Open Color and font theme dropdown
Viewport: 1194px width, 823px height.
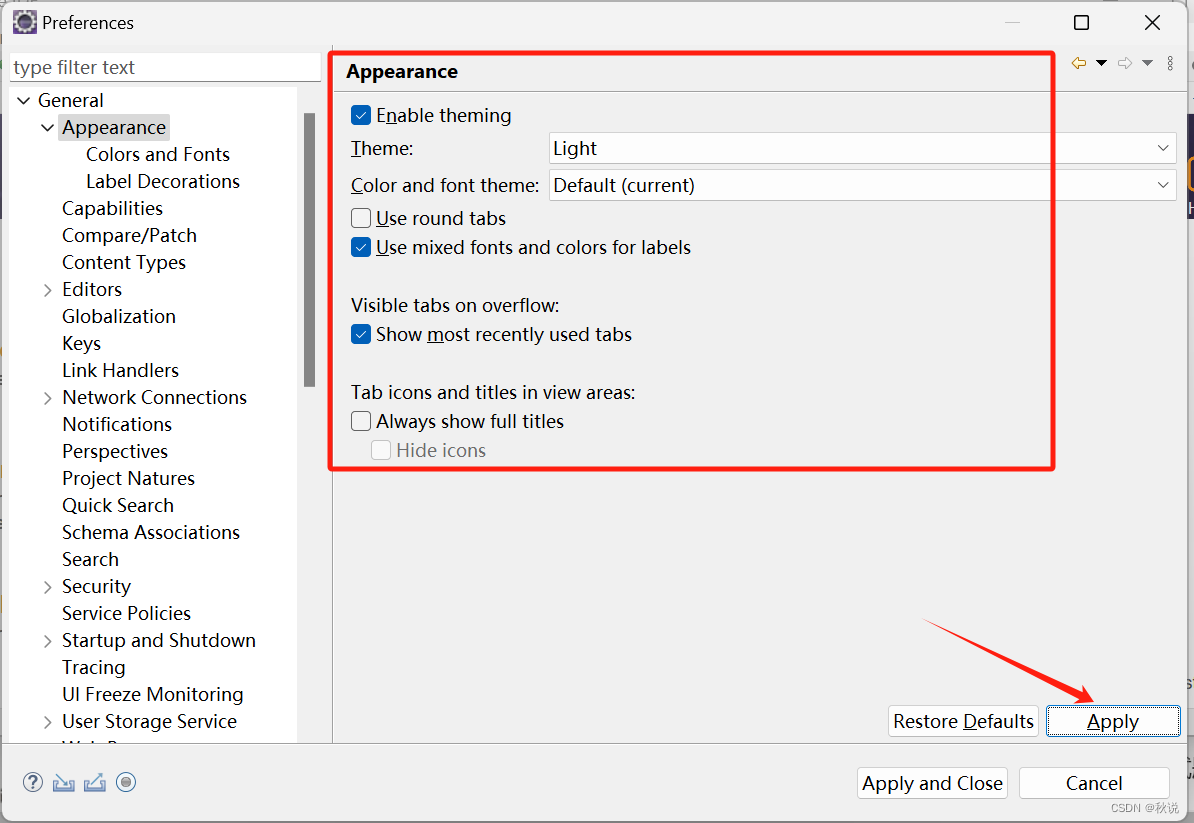pos(862,185)
